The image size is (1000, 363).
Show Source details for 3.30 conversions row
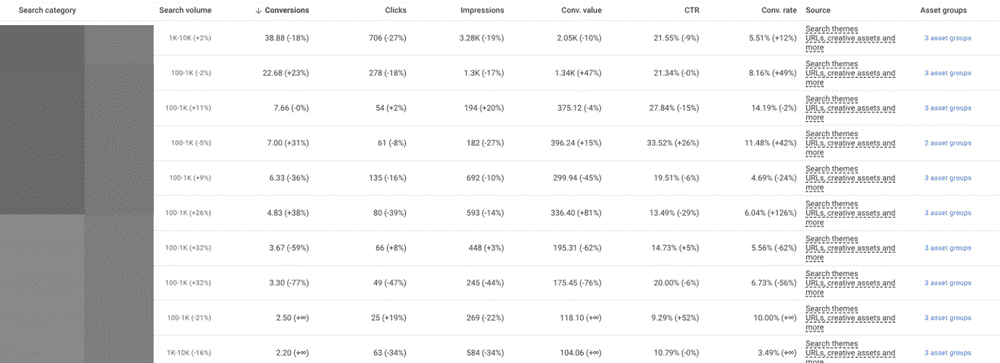tap(850, 283)
